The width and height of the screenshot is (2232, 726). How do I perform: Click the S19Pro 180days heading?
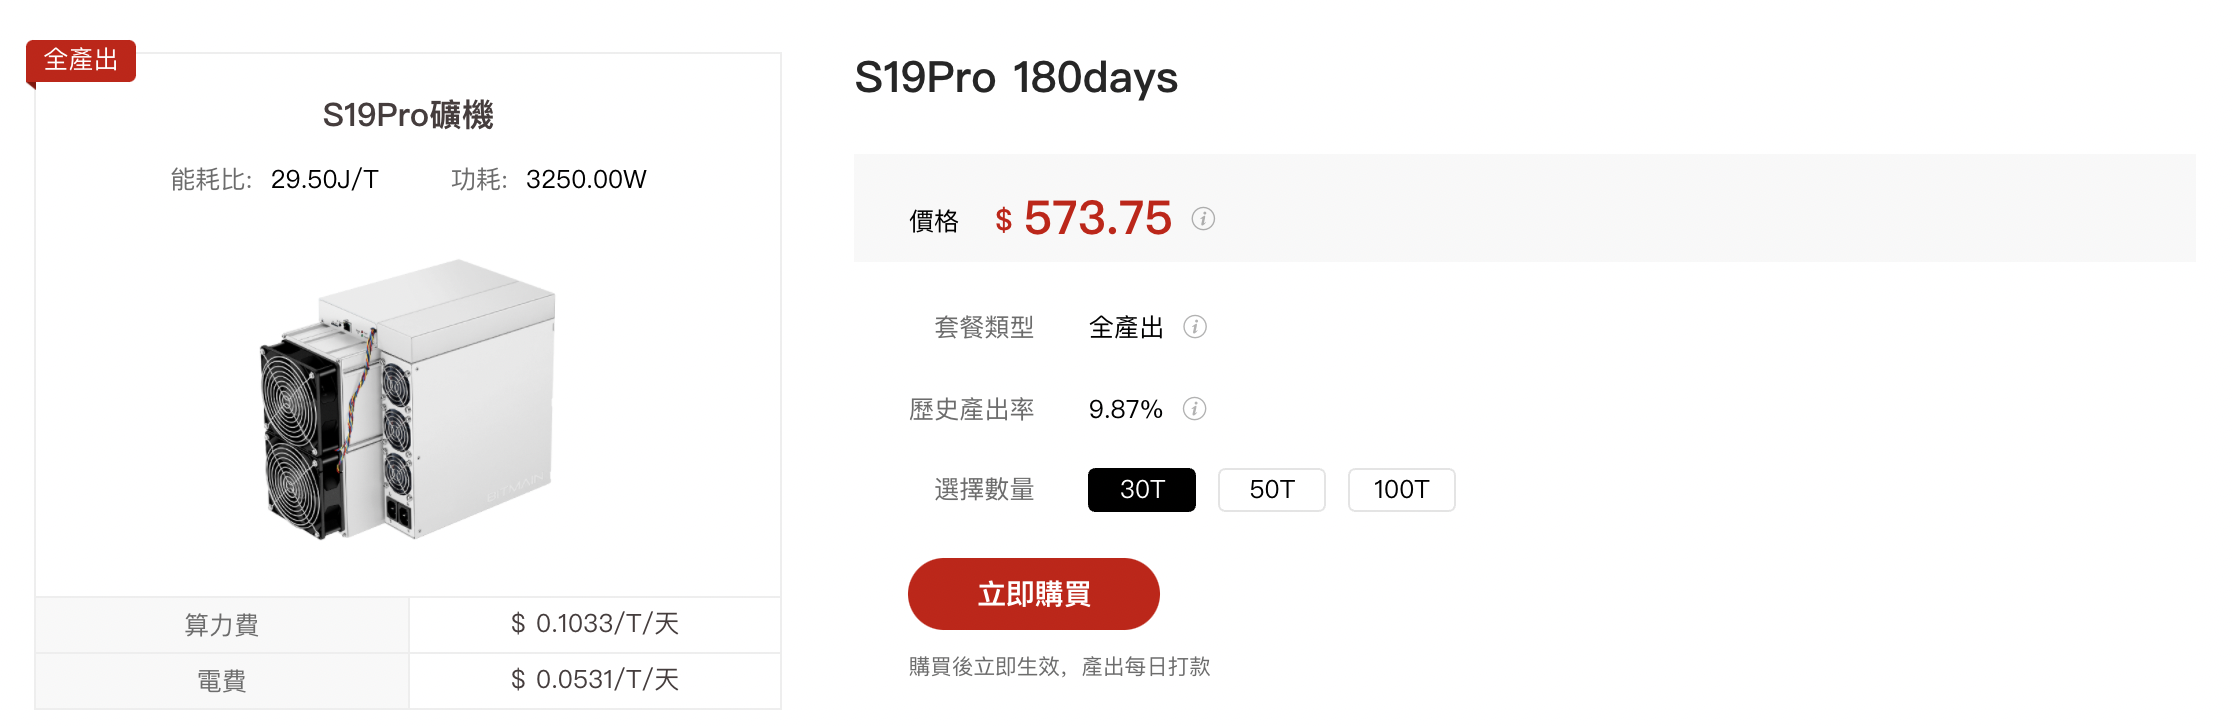coord(1016,78)
